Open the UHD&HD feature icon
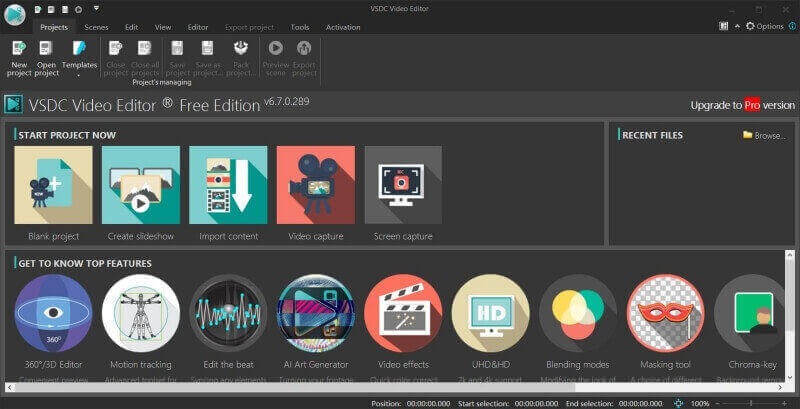The image size is (800, 409). (490, 313)
